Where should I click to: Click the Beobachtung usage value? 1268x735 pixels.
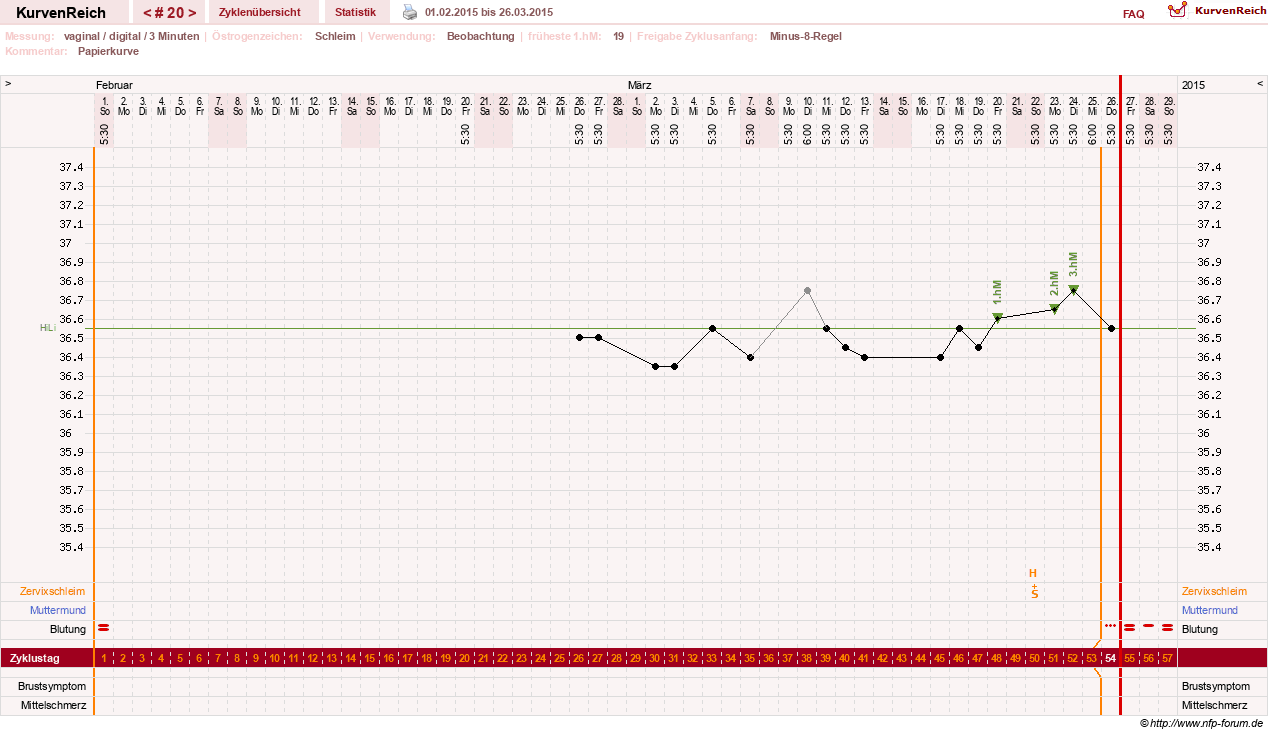(480, 36)
